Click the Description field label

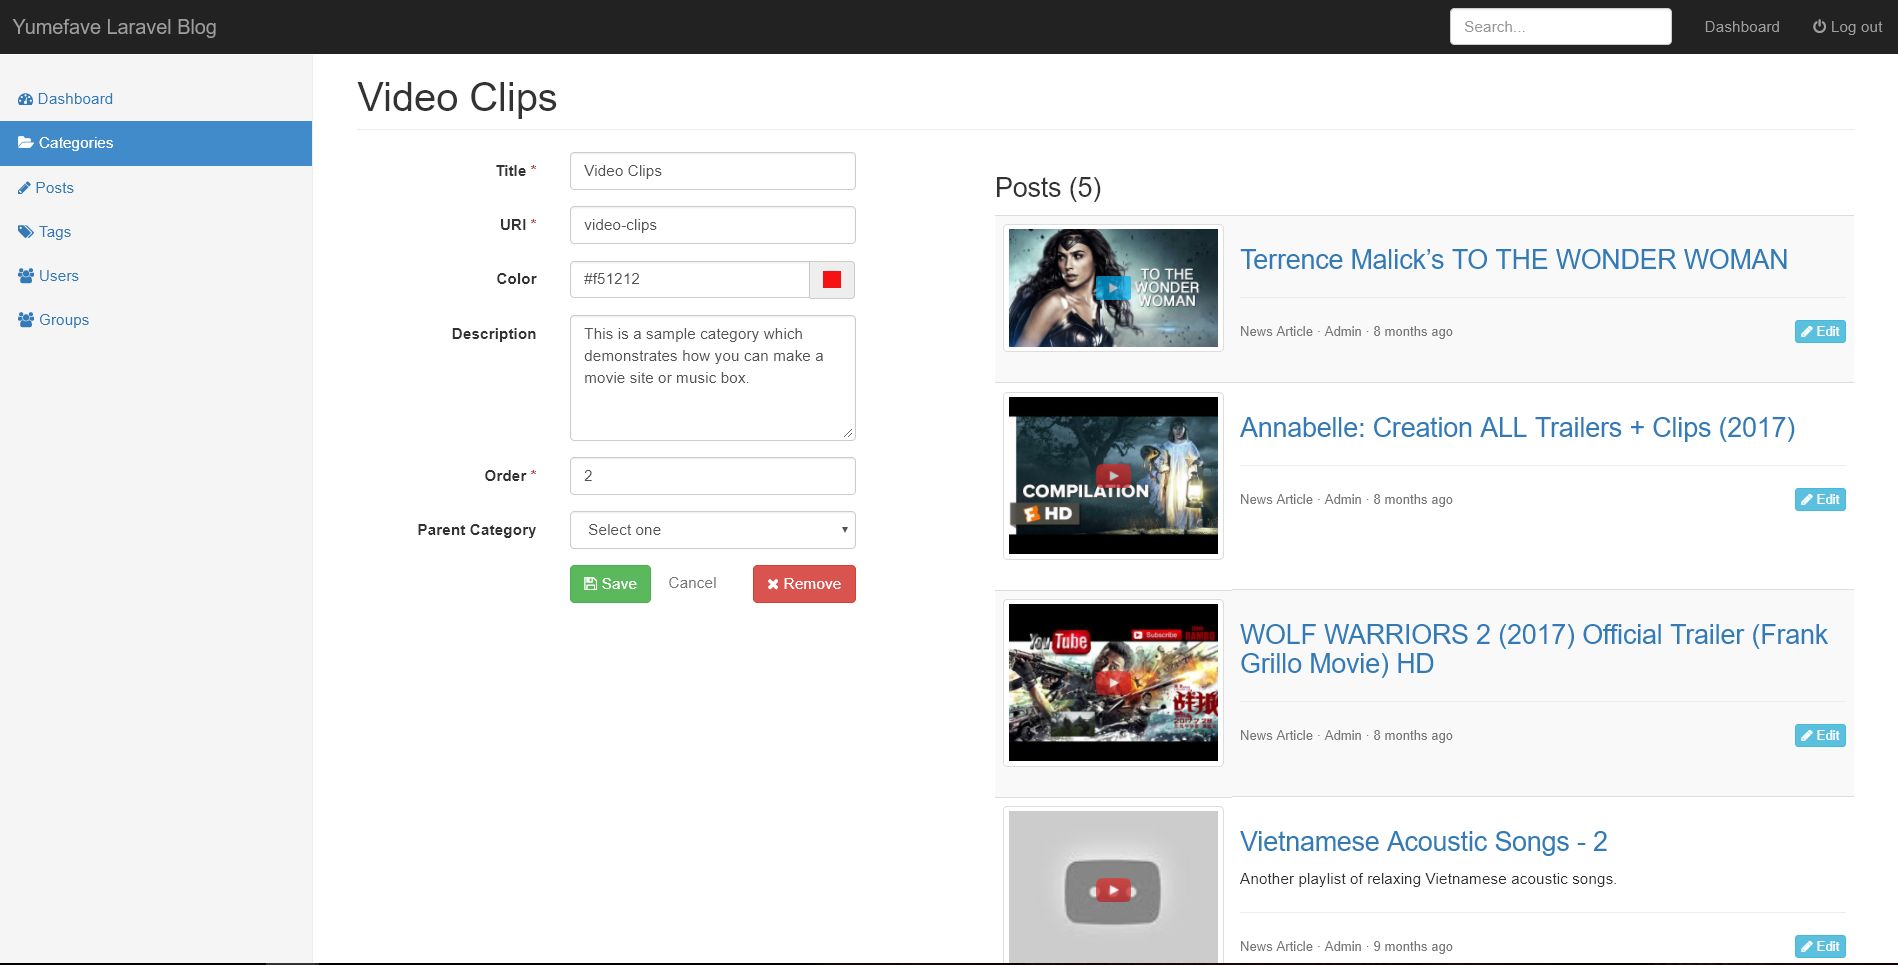[x=493, y=334]
